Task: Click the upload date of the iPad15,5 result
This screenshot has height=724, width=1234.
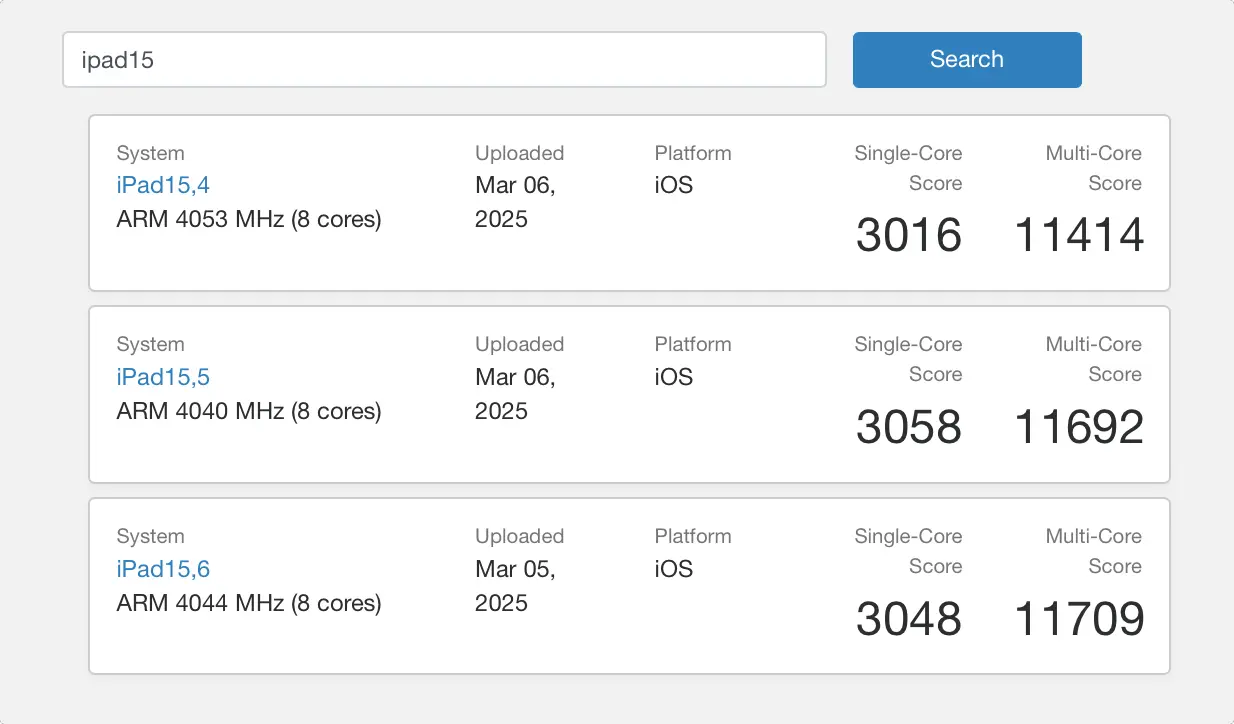Action: [515, 394]
